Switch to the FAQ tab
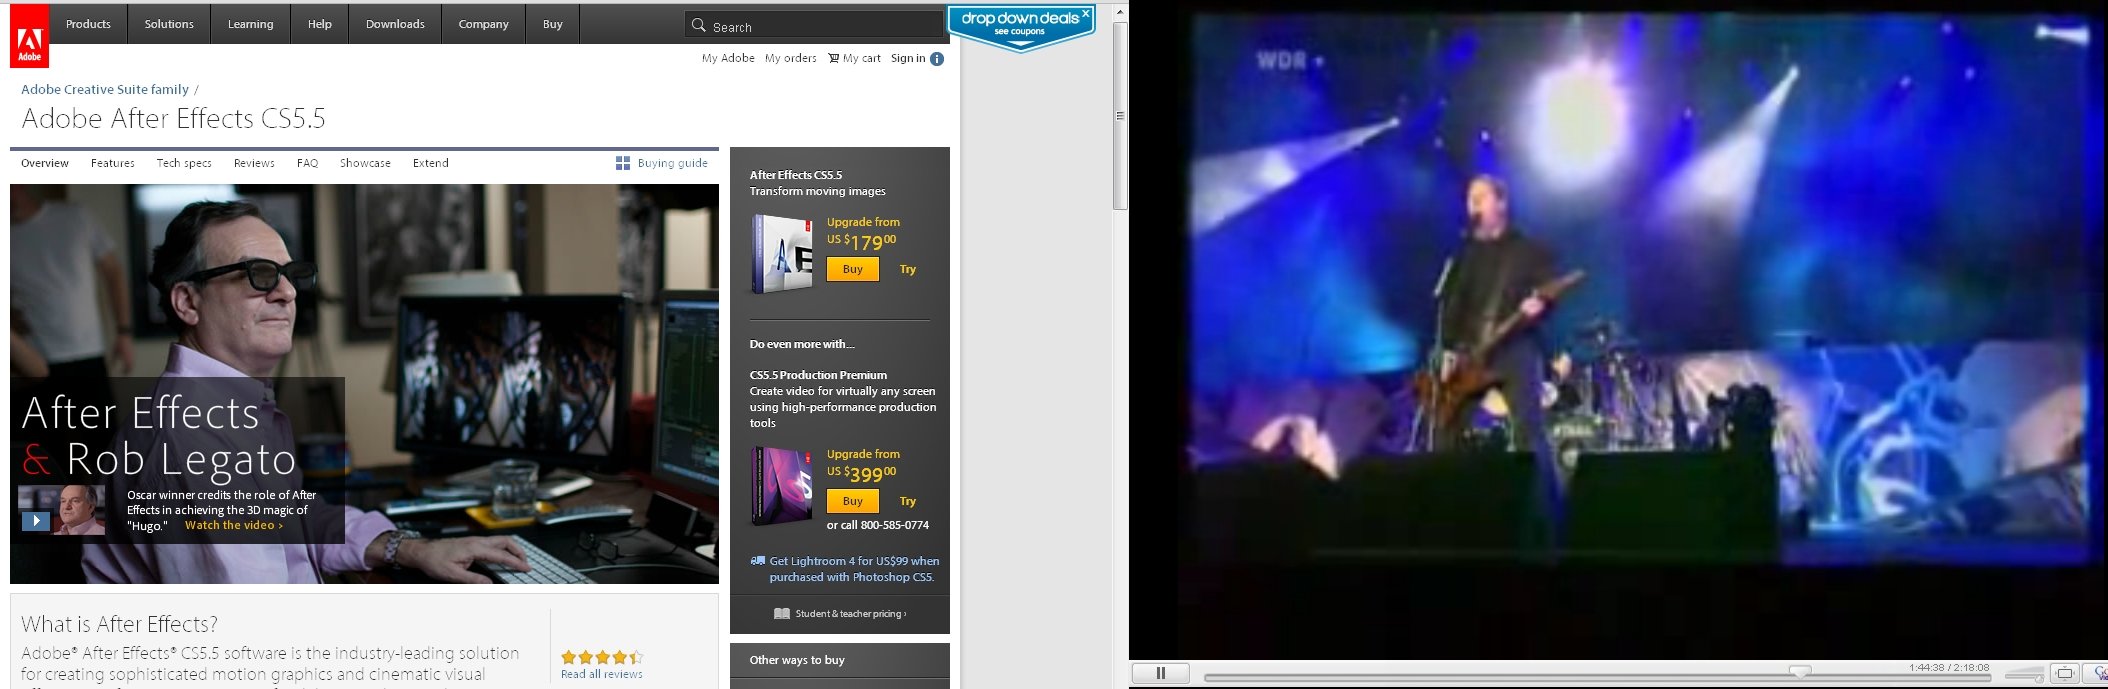The width and height of the screenshot is (2108, 689). pos(307,163)
